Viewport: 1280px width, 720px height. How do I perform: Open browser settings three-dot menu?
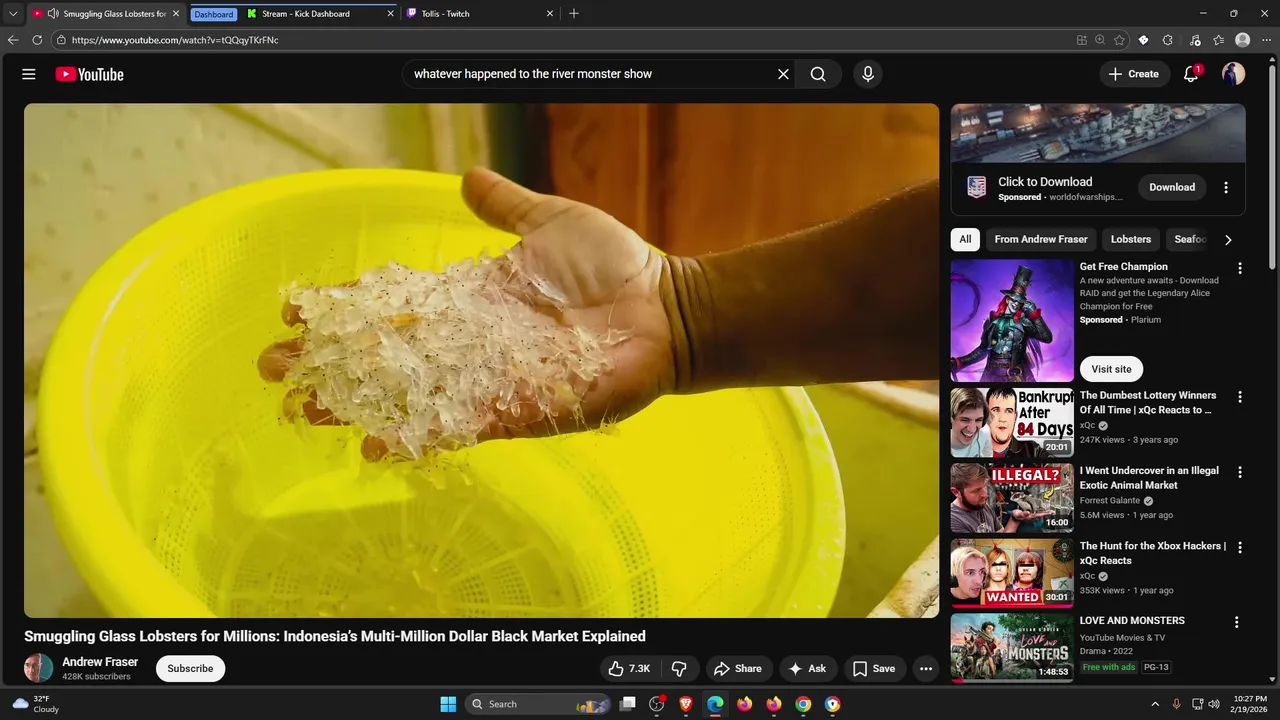tap(1267, 40)
